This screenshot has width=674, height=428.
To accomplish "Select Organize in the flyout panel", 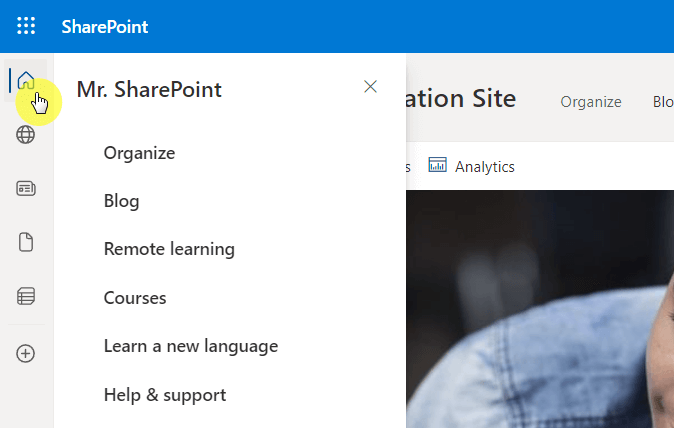I will pyautogui.click(x=139, y=153).
